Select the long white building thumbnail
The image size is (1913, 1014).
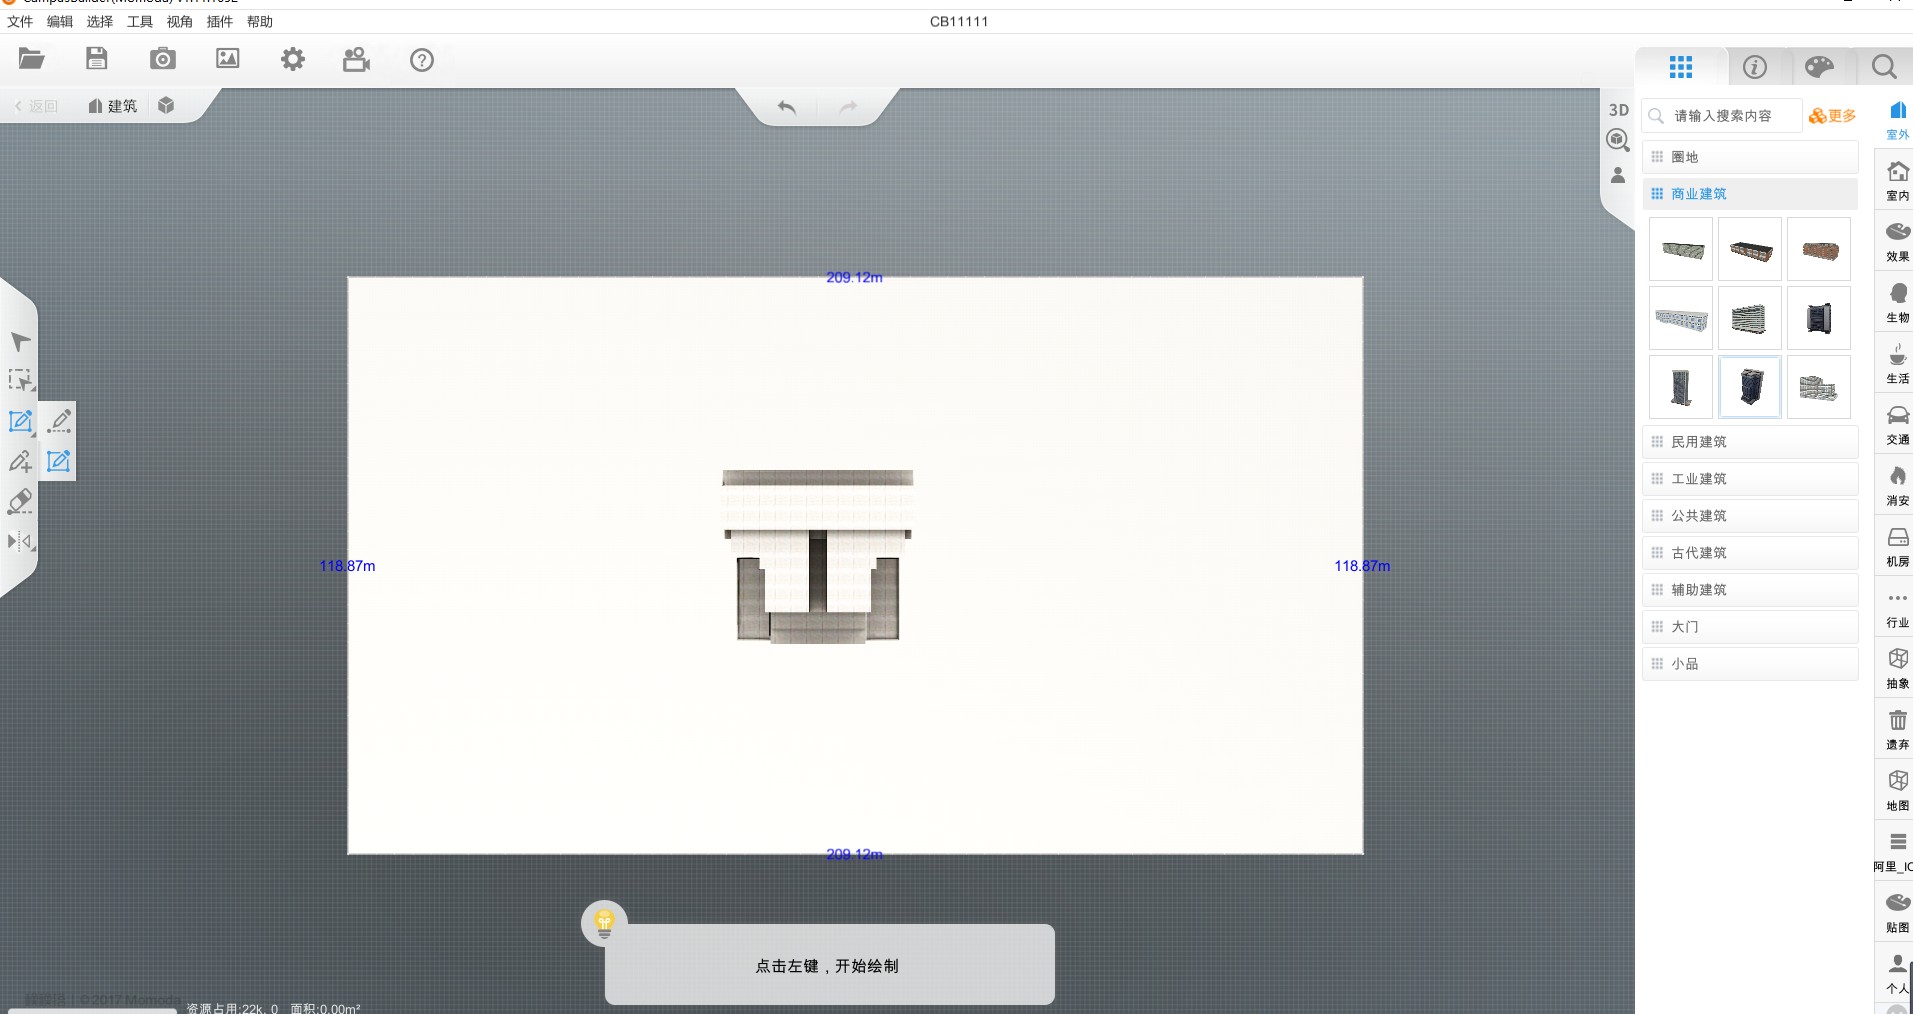1681,318
